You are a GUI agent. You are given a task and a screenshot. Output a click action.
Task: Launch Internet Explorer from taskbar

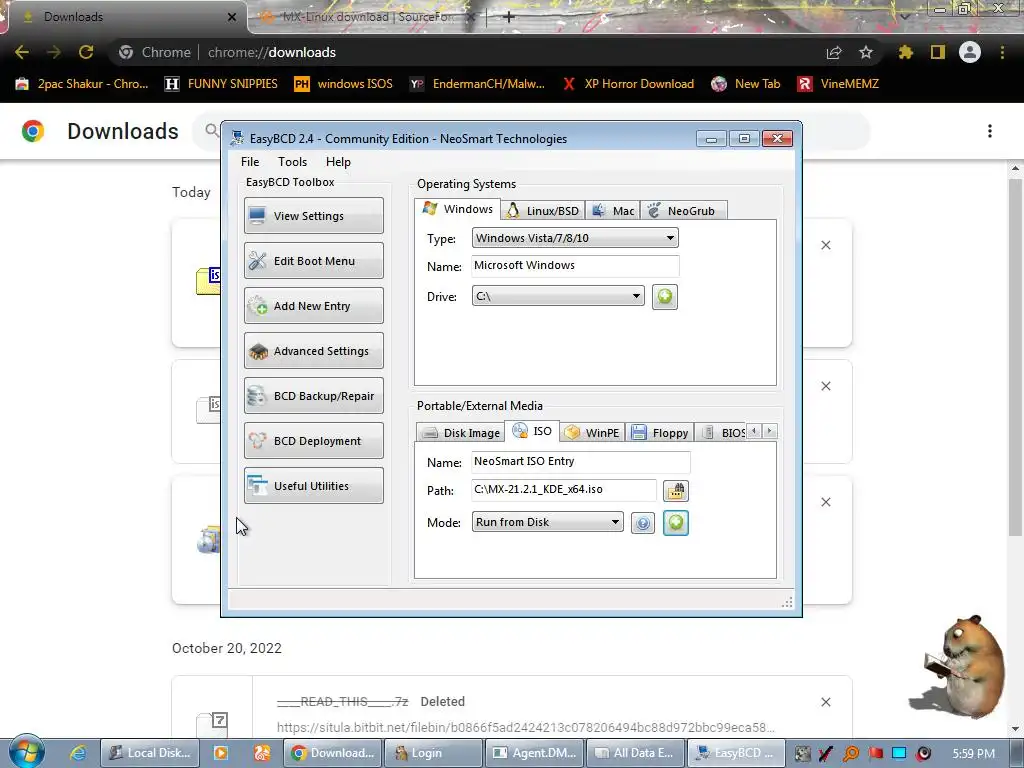[x=78, y=753]
